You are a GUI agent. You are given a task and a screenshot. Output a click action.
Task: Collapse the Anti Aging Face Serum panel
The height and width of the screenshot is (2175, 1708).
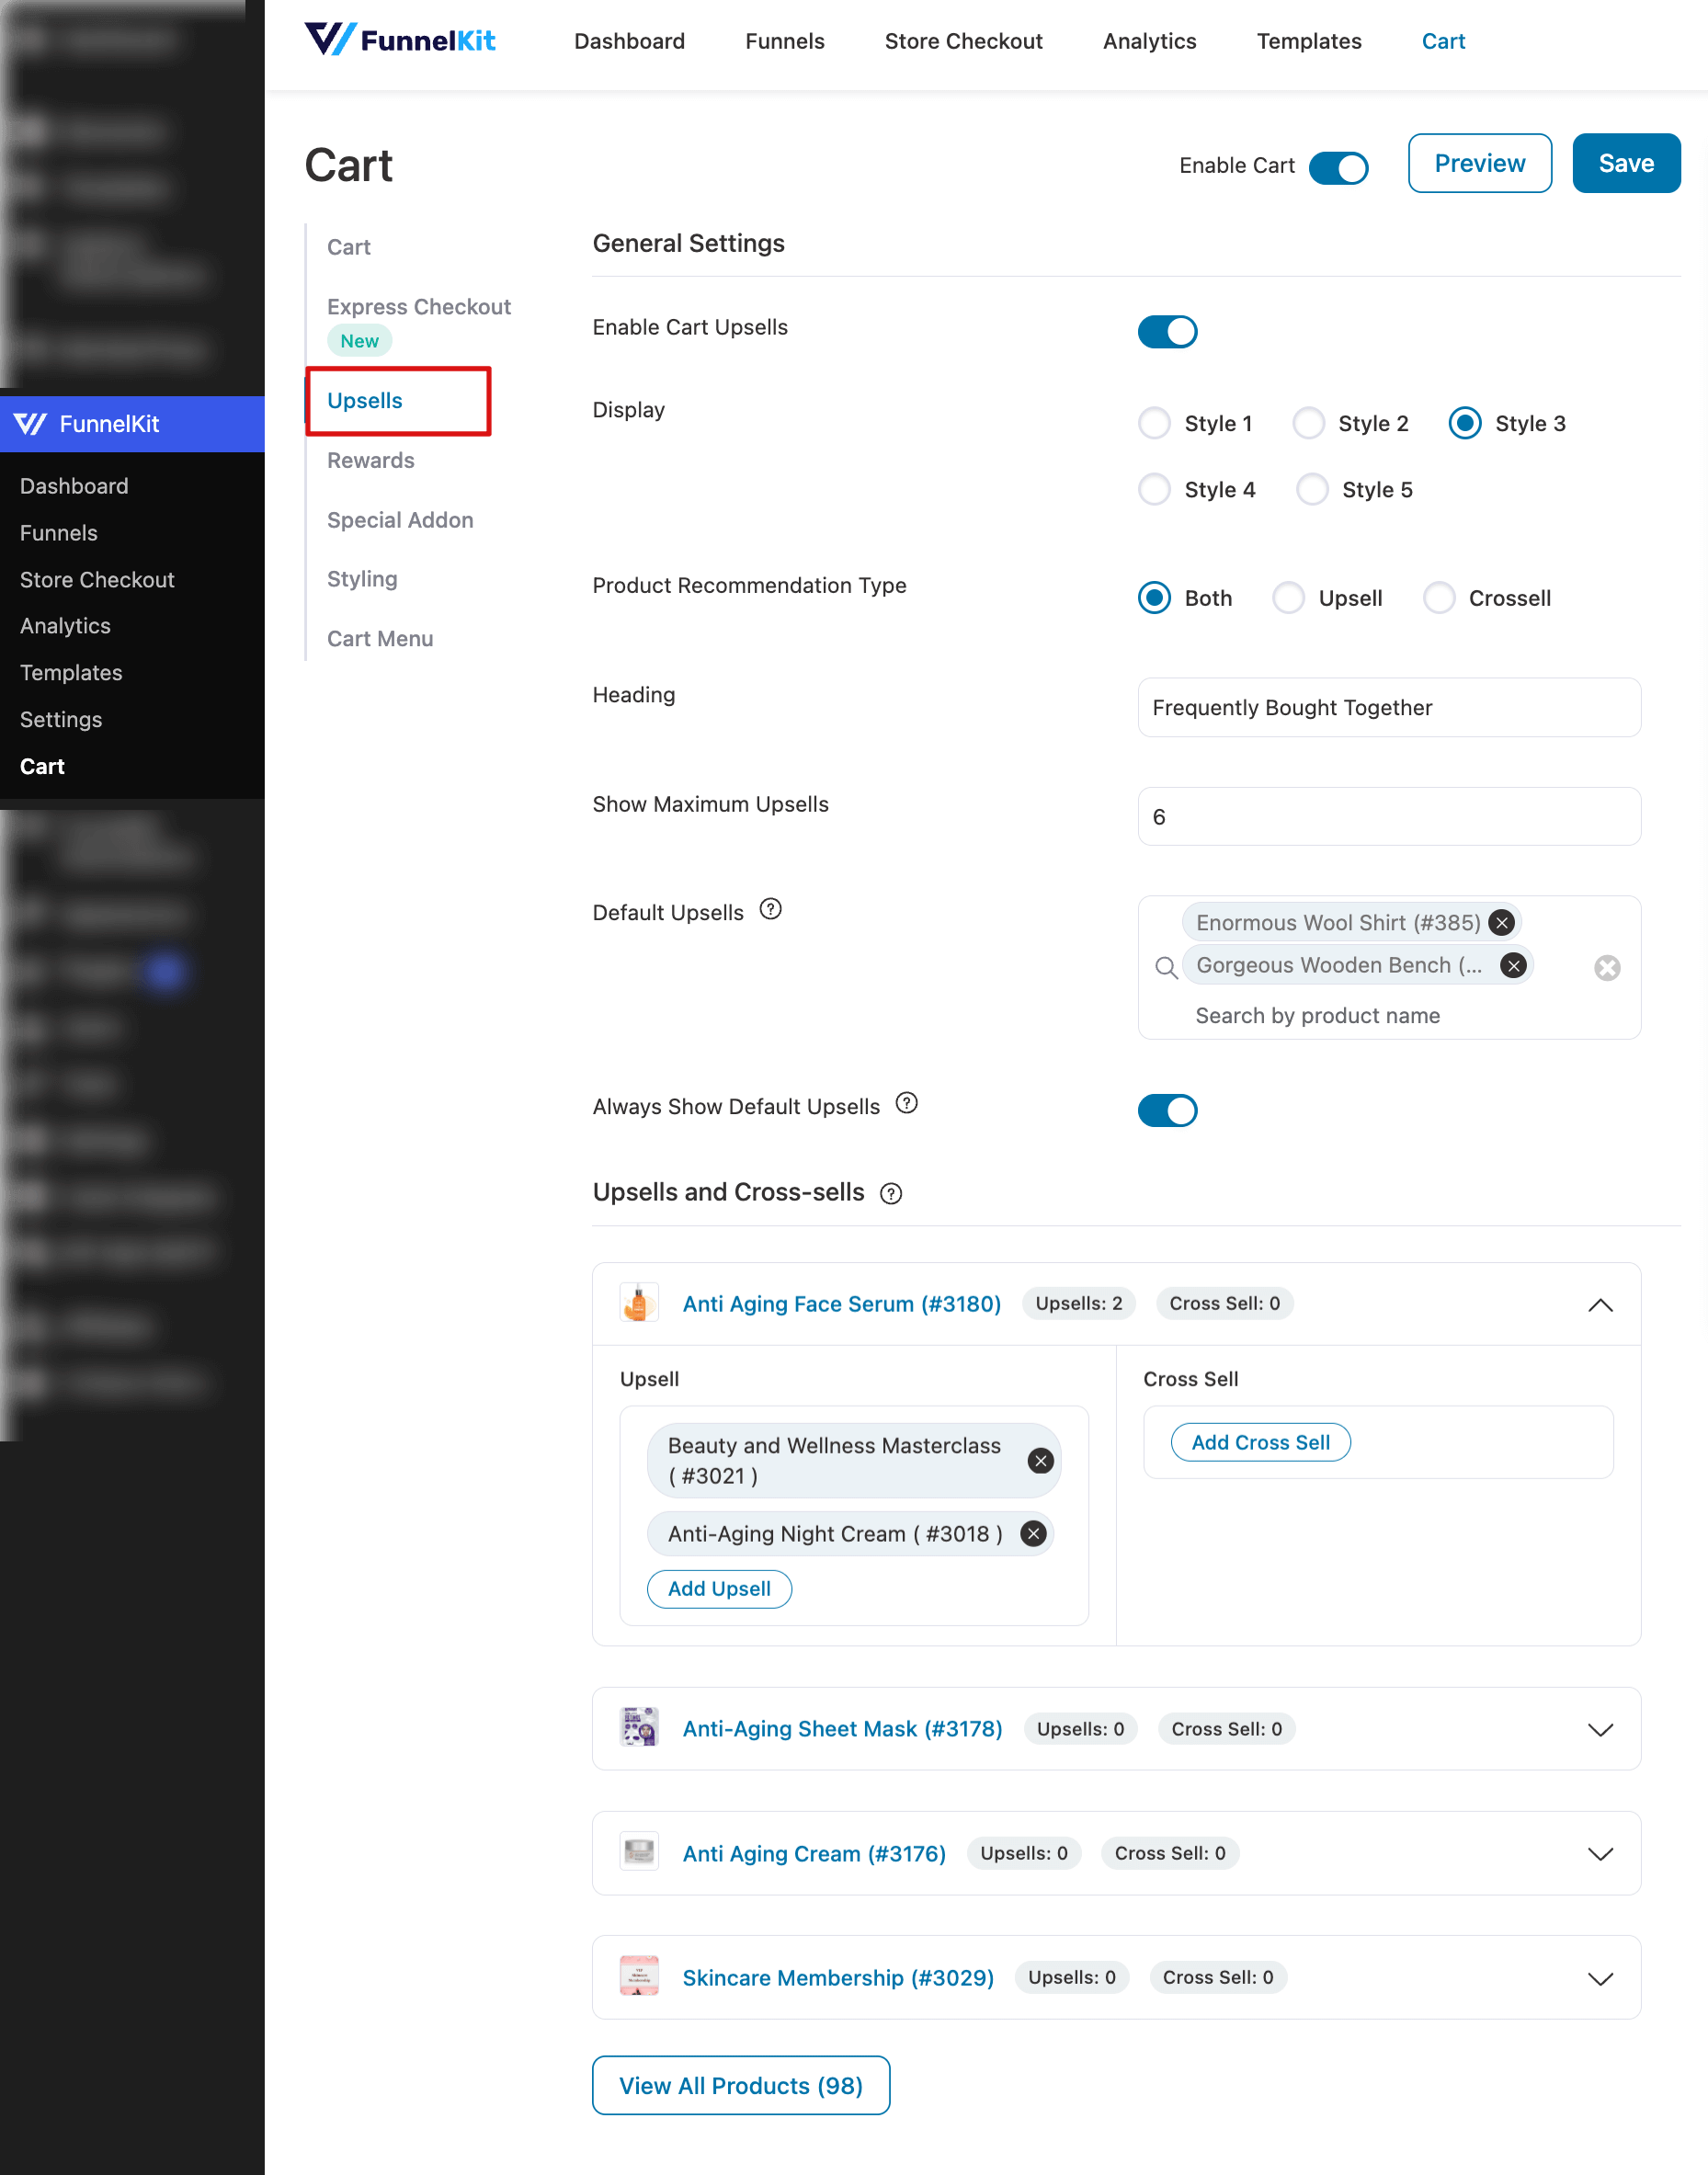(1600, 1304)
